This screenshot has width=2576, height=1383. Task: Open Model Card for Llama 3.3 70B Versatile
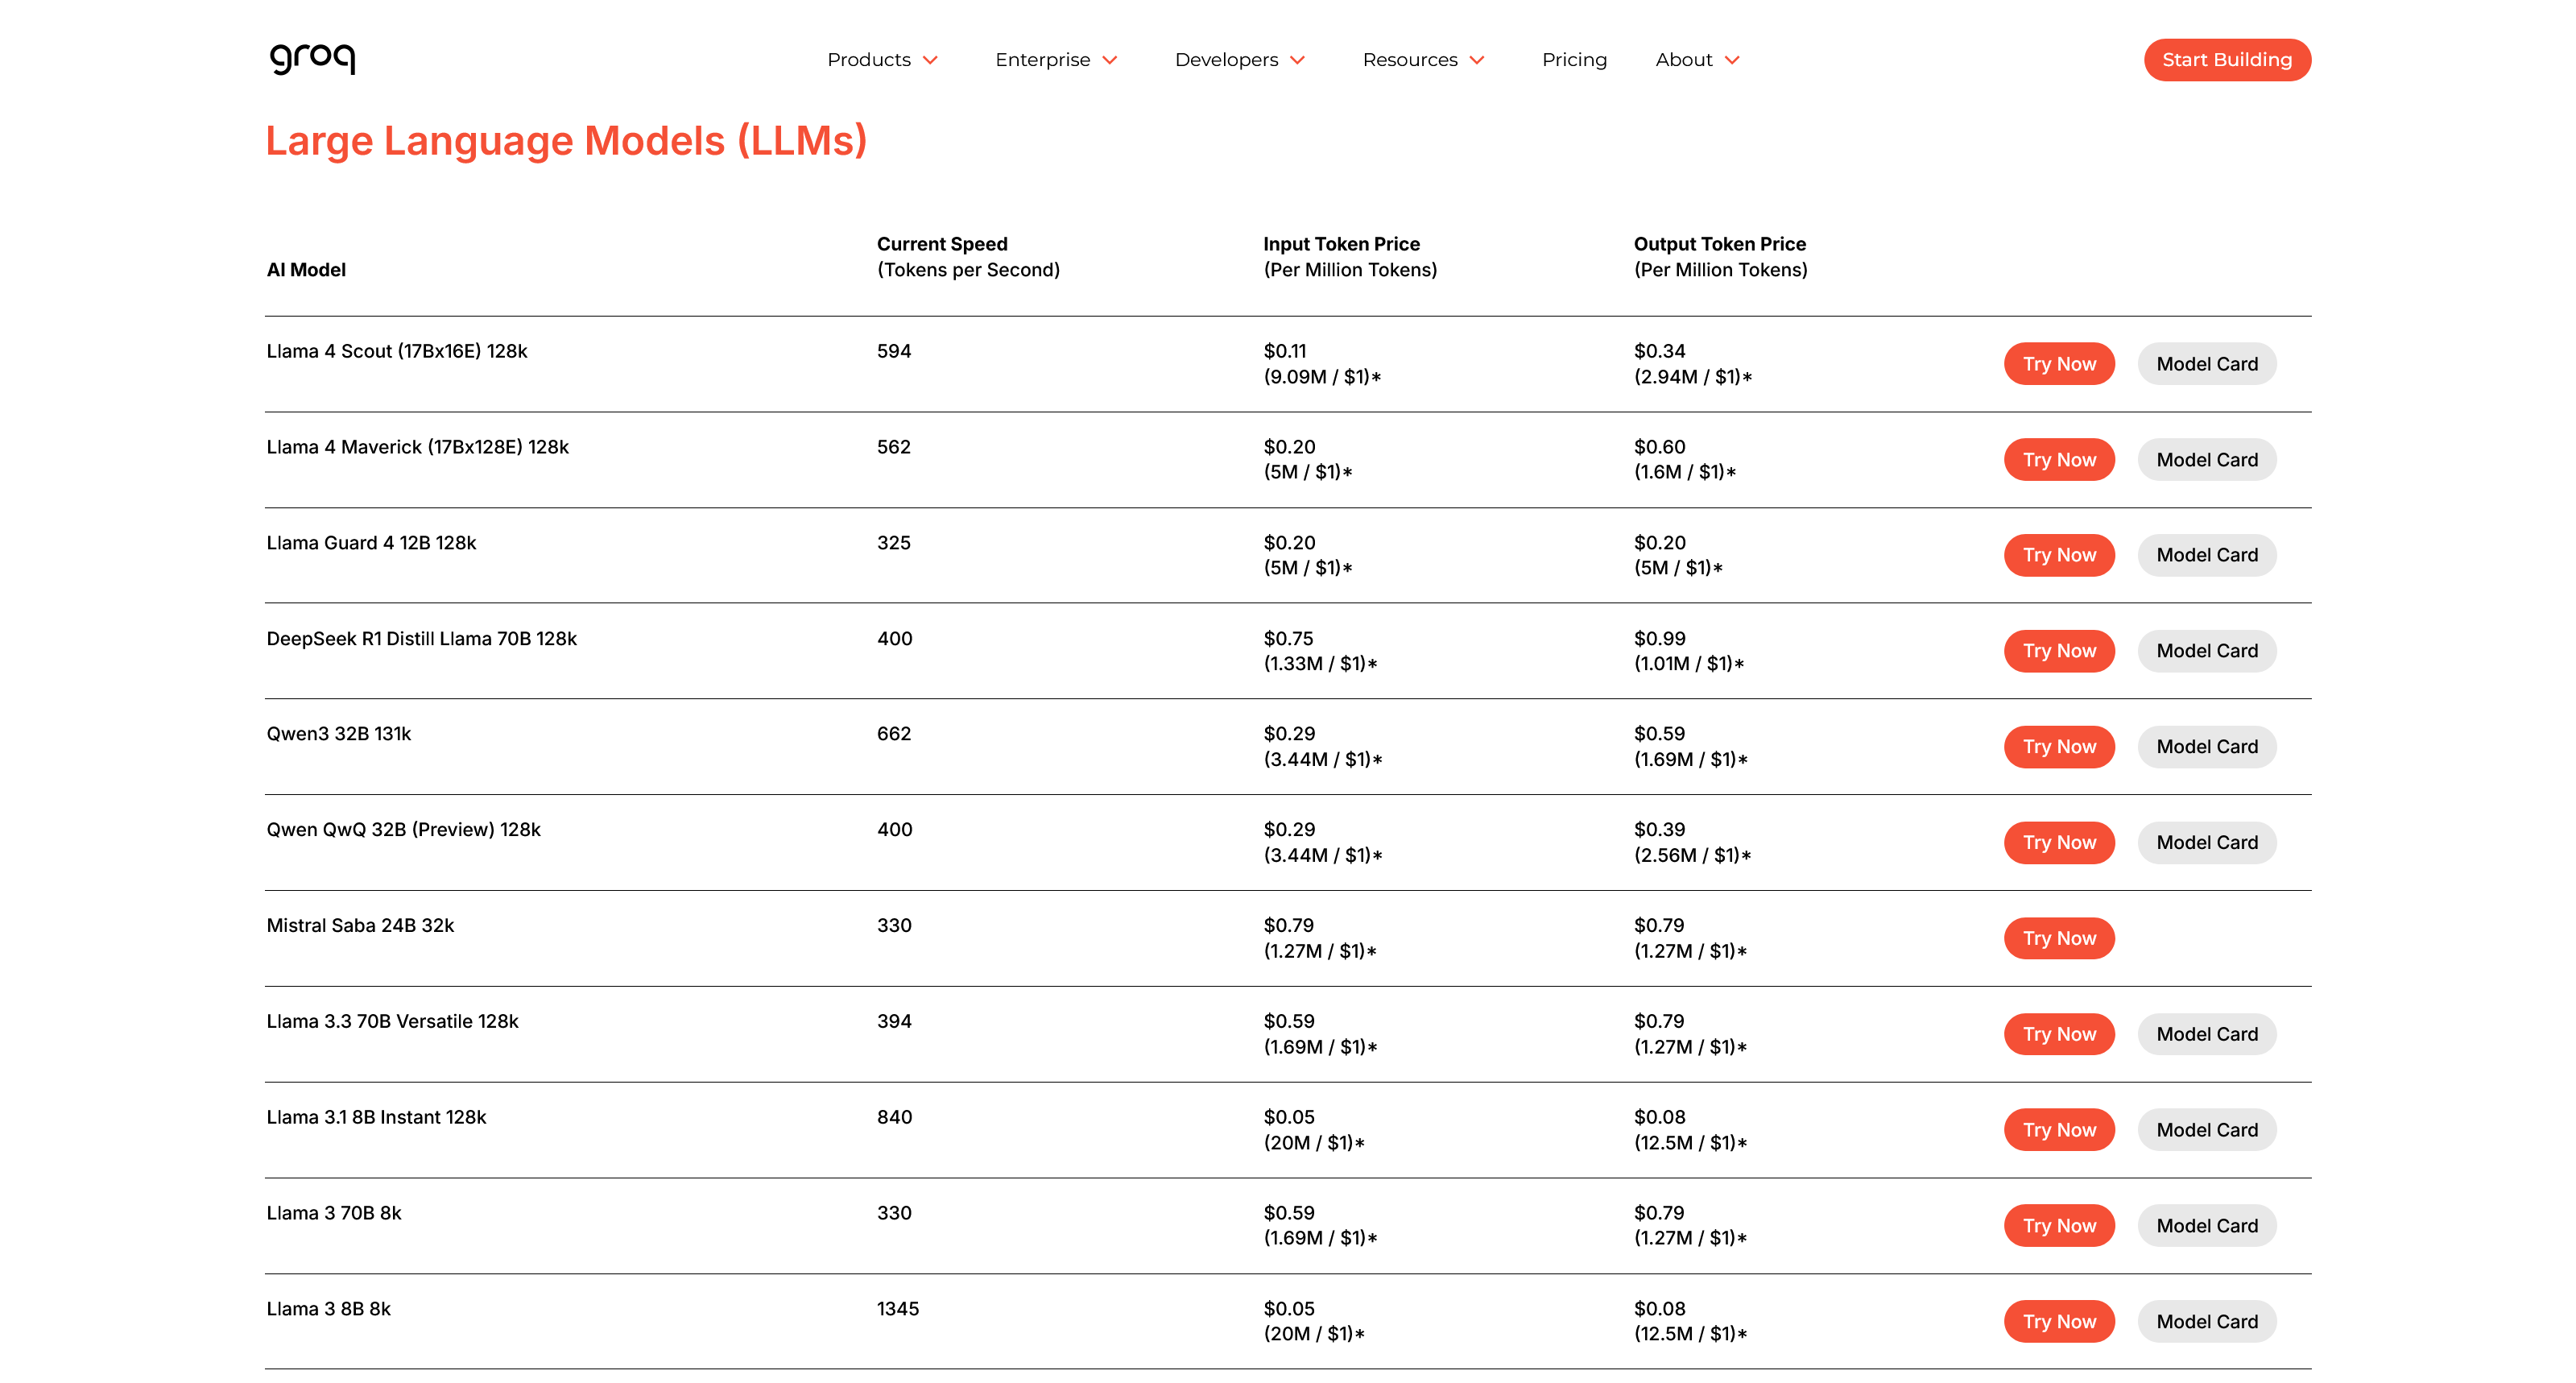point(2206,1034)
